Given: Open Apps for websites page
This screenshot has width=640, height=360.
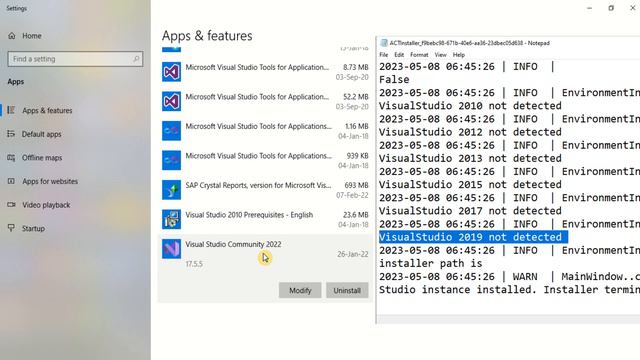Looking at the screenshot, I should (x=50, y=181).
